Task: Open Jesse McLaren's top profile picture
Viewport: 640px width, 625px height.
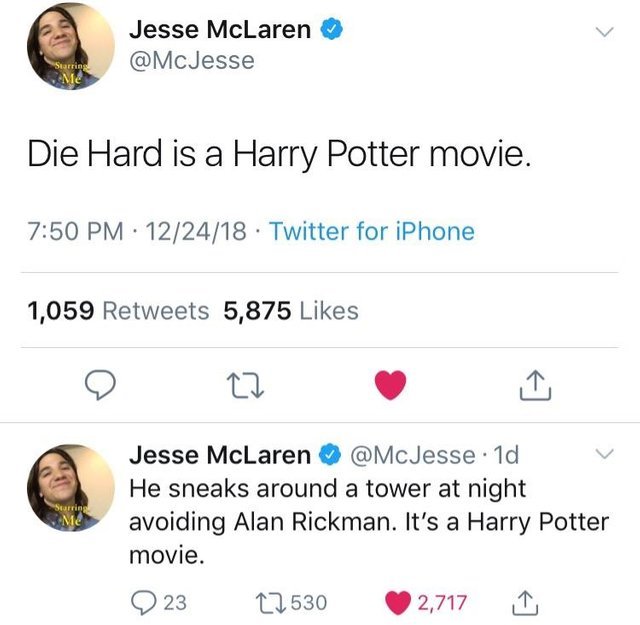Action: (x=71, y=46)
